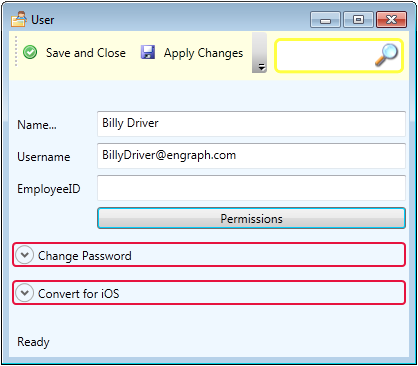Screen dimensions: 418x366
Task: Click into the Username field
Action: (x=251, y=156)
